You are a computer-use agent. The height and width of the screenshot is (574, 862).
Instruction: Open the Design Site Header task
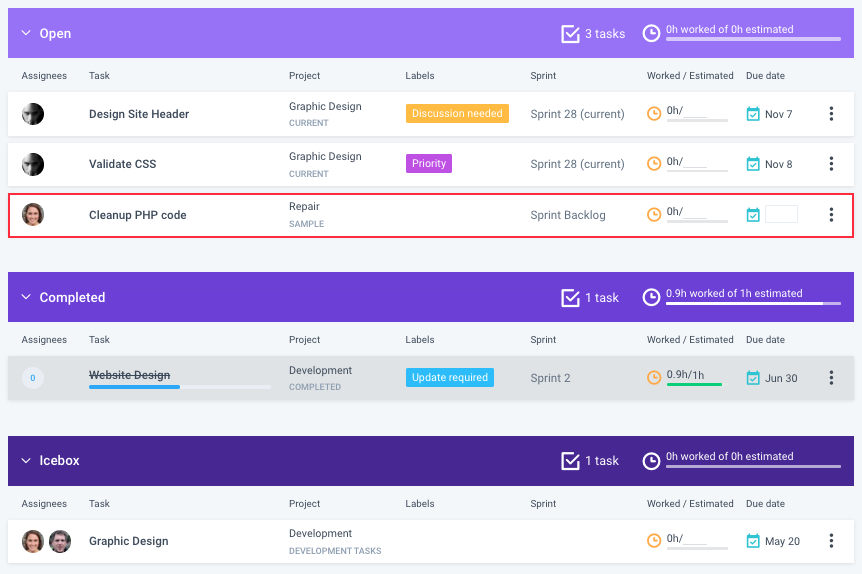[x=139, y=114]
